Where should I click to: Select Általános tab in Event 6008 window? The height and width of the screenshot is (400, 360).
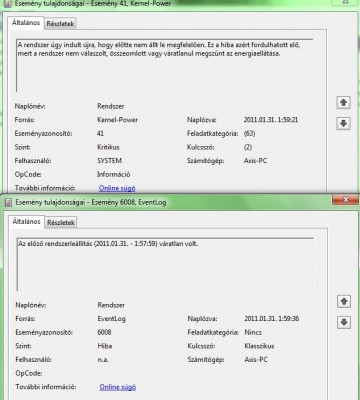[x=26, y=222]
